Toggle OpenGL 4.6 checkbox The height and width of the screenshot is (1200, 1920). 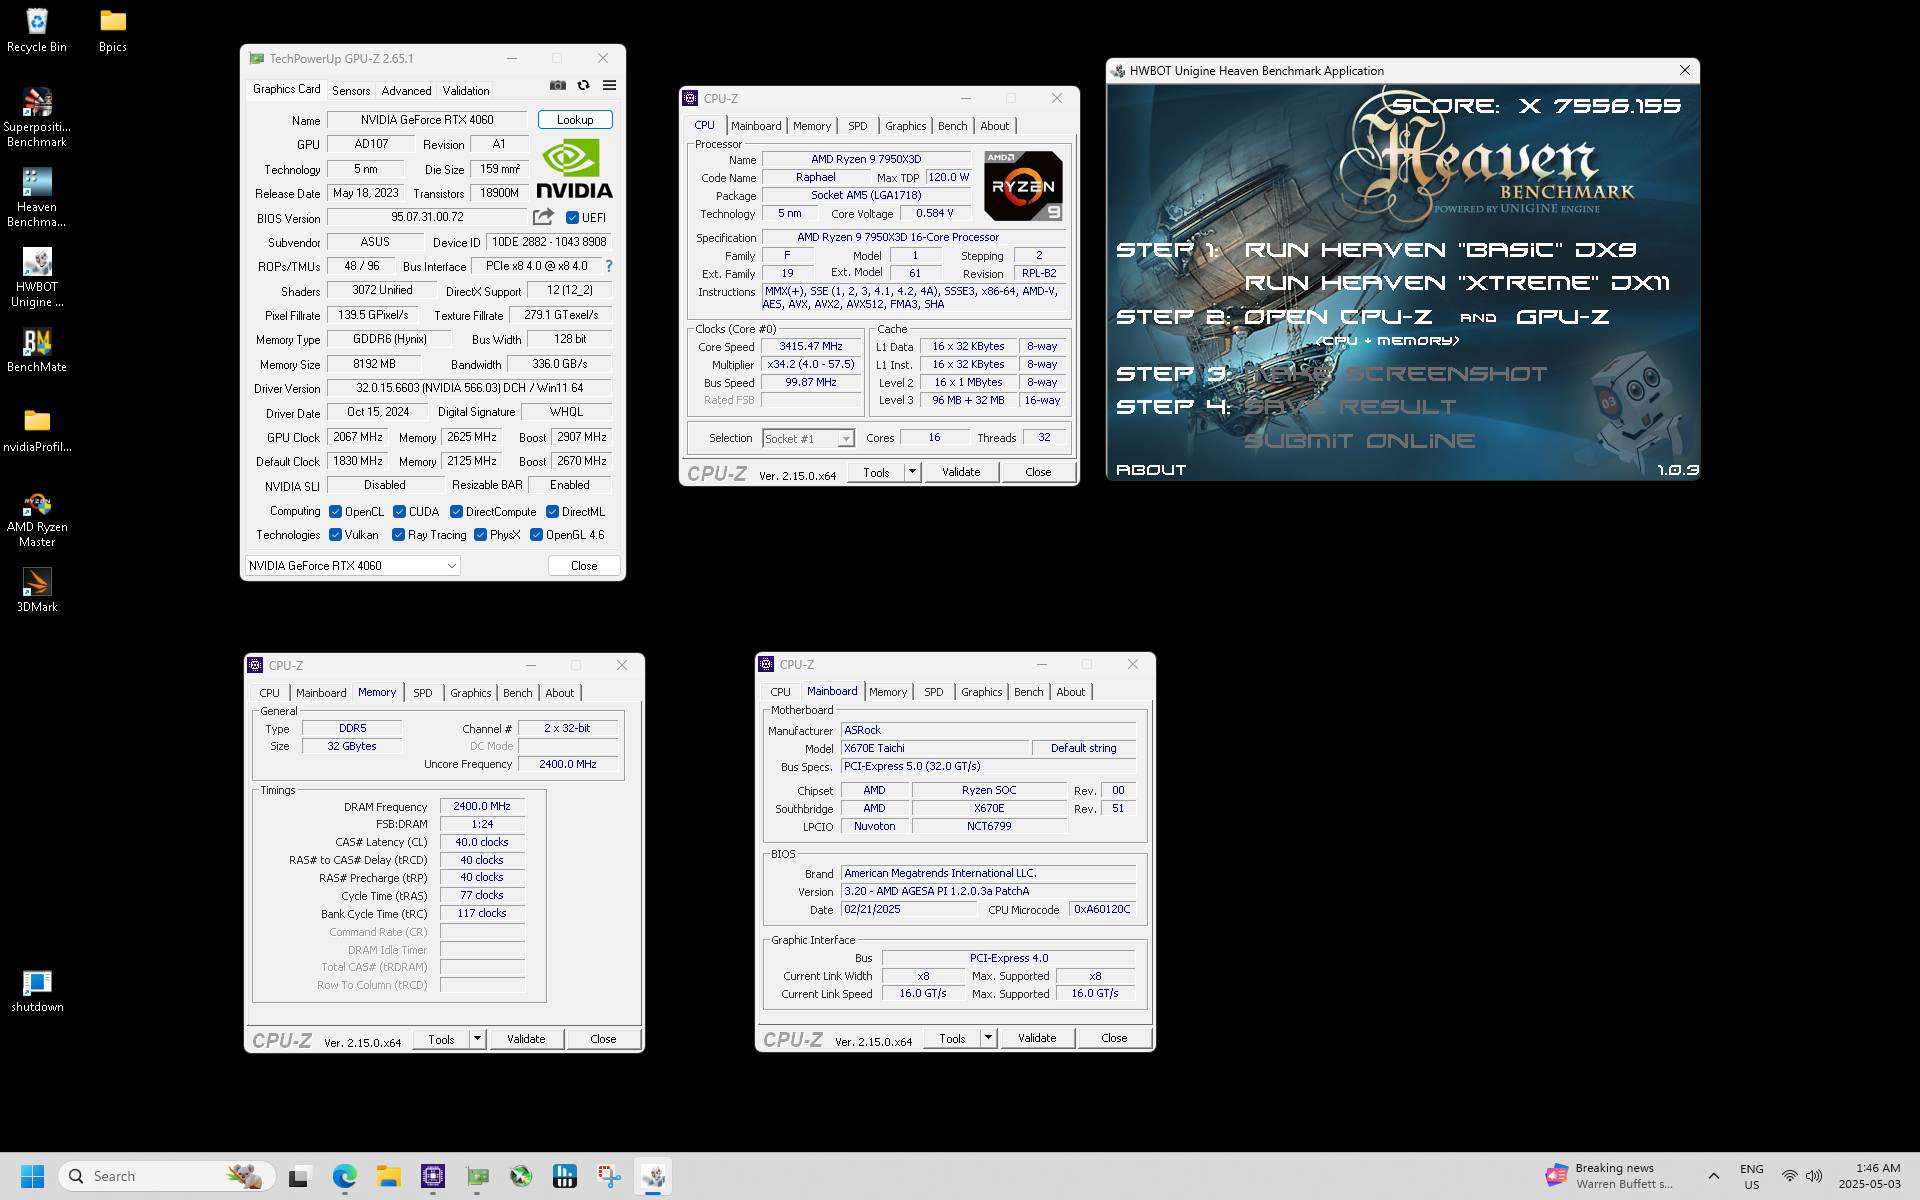click(x=536, y=535)
